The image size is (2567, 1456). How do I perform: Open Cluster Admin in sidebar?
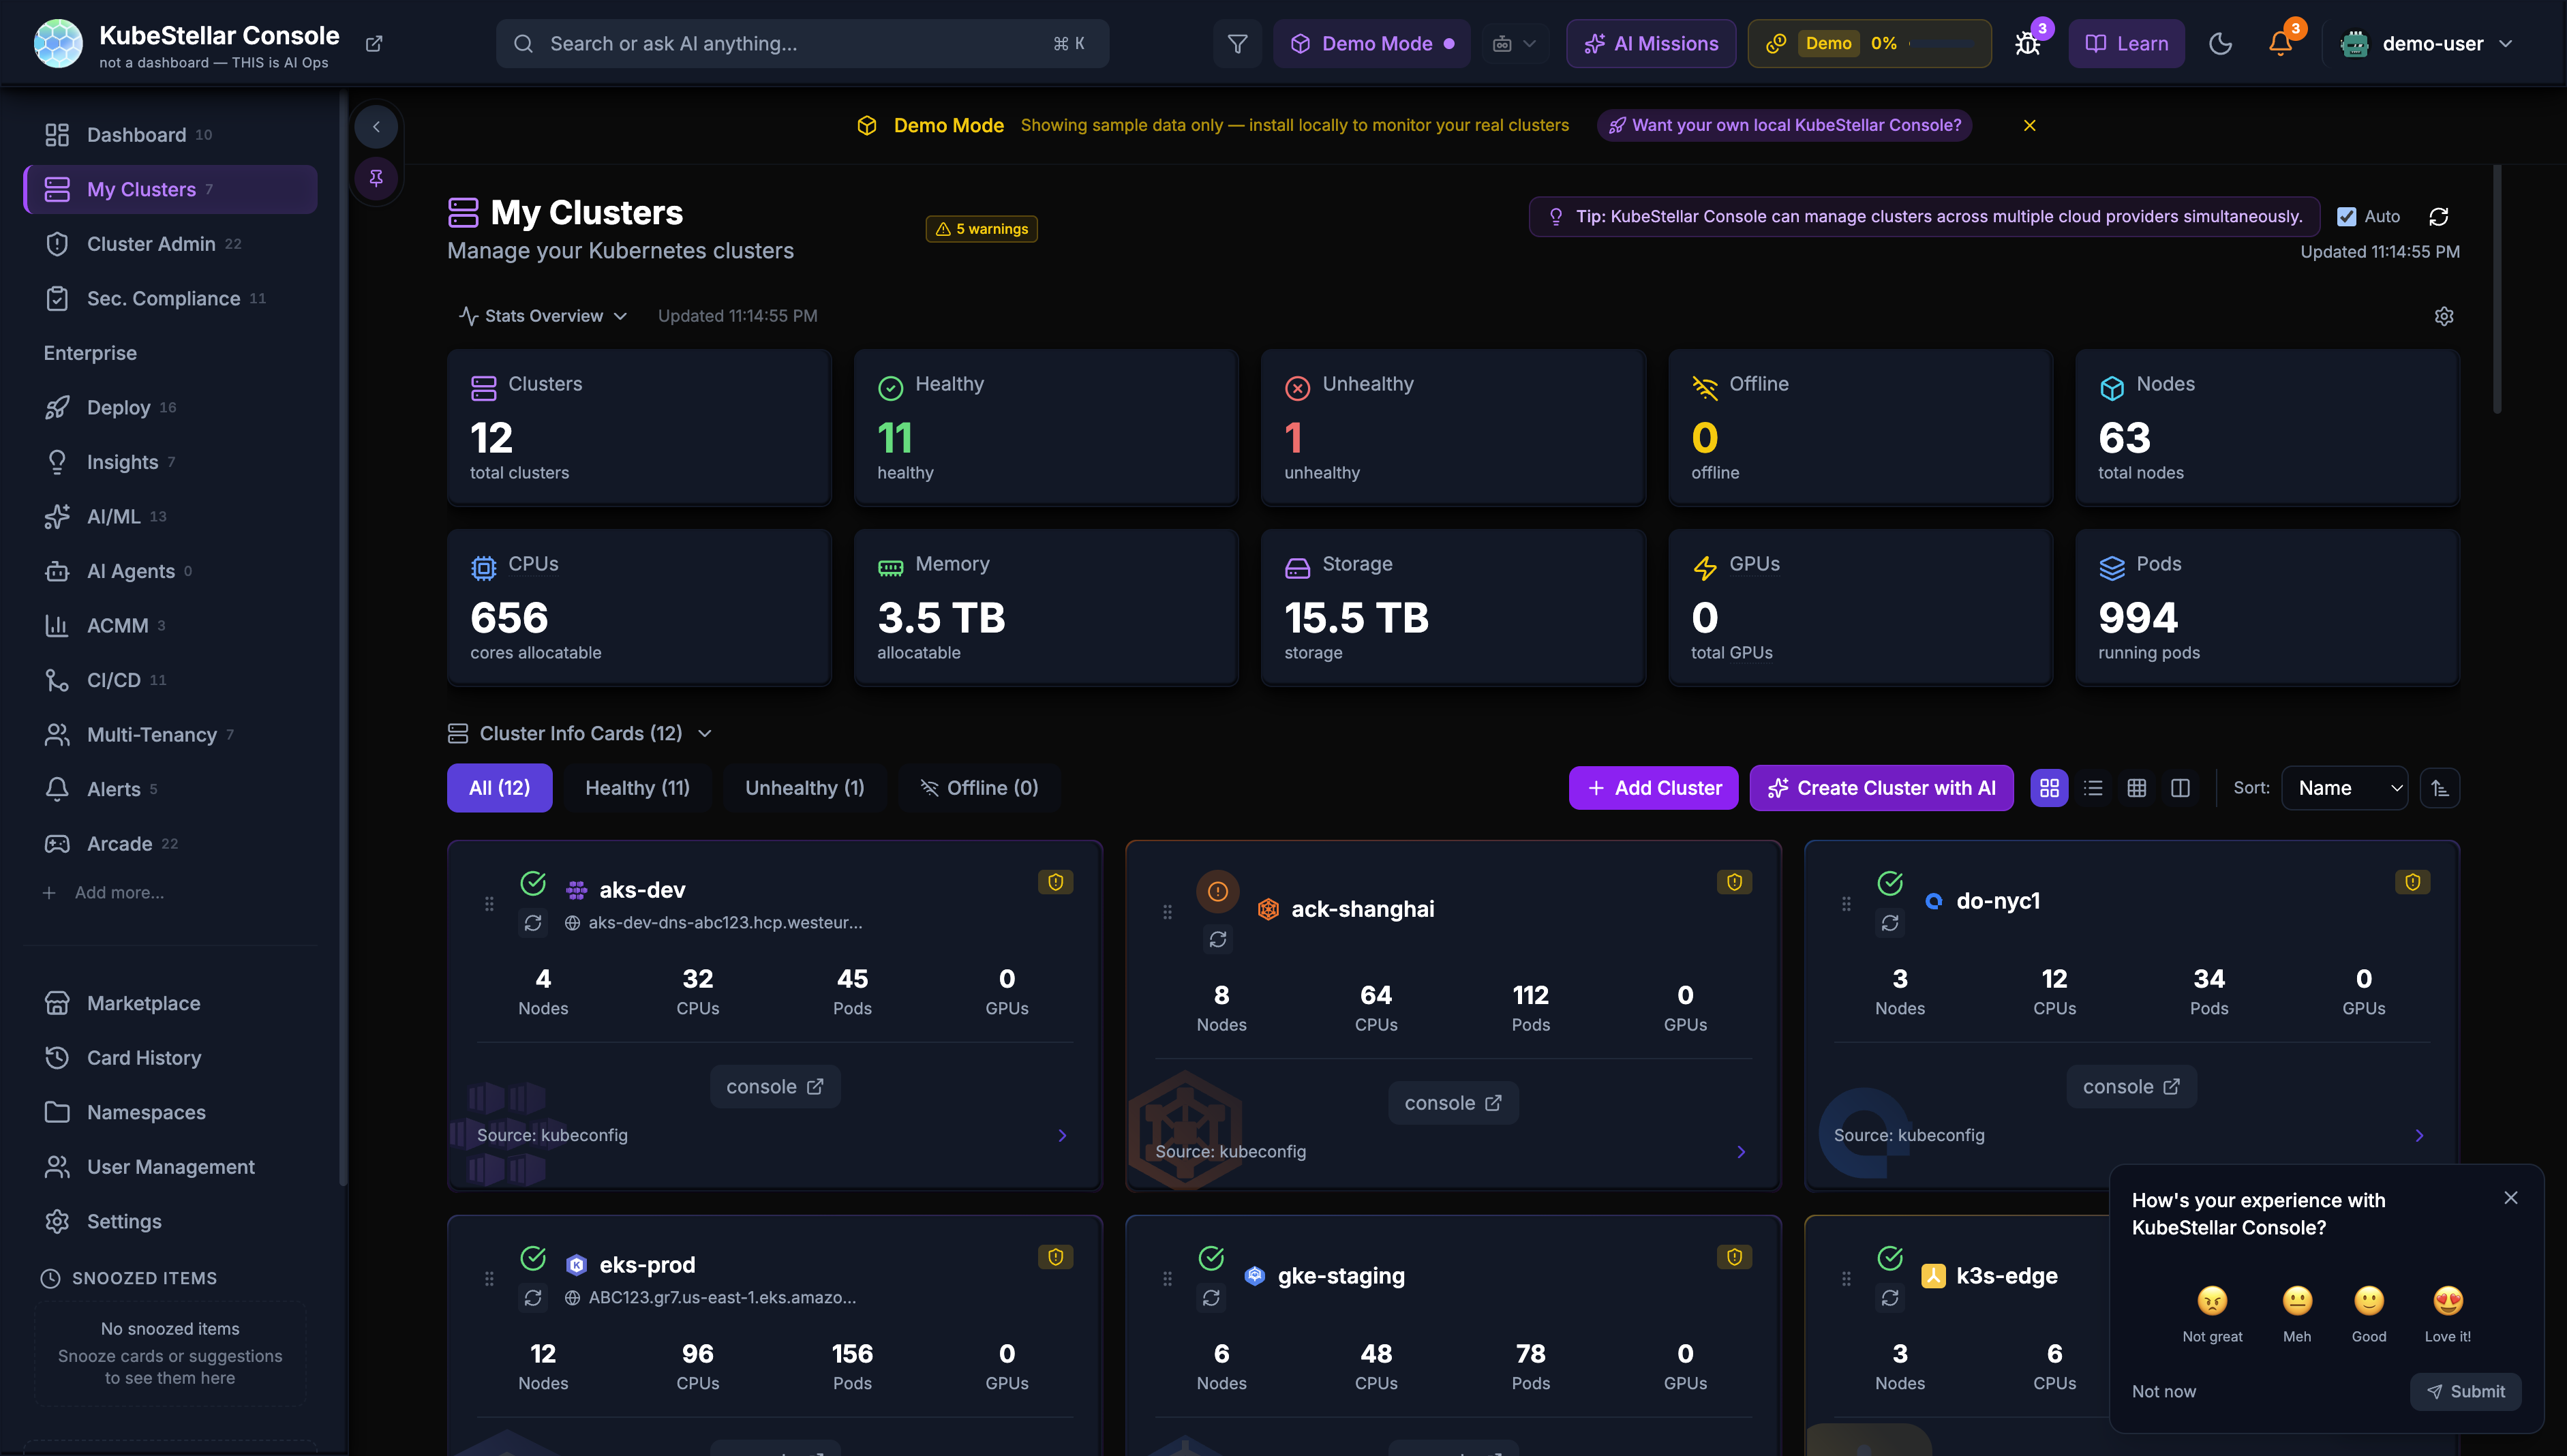(170, 244)
